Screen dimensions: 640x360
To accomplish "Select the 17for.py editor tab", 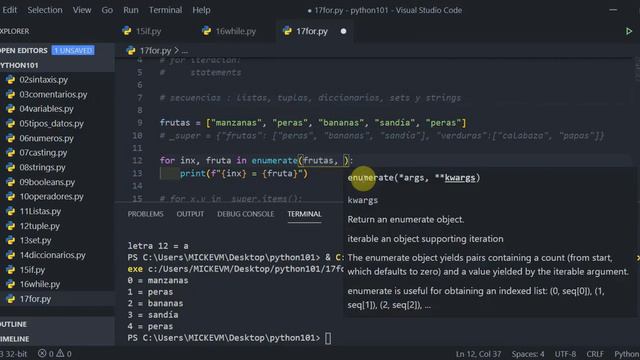I will 312,31.
